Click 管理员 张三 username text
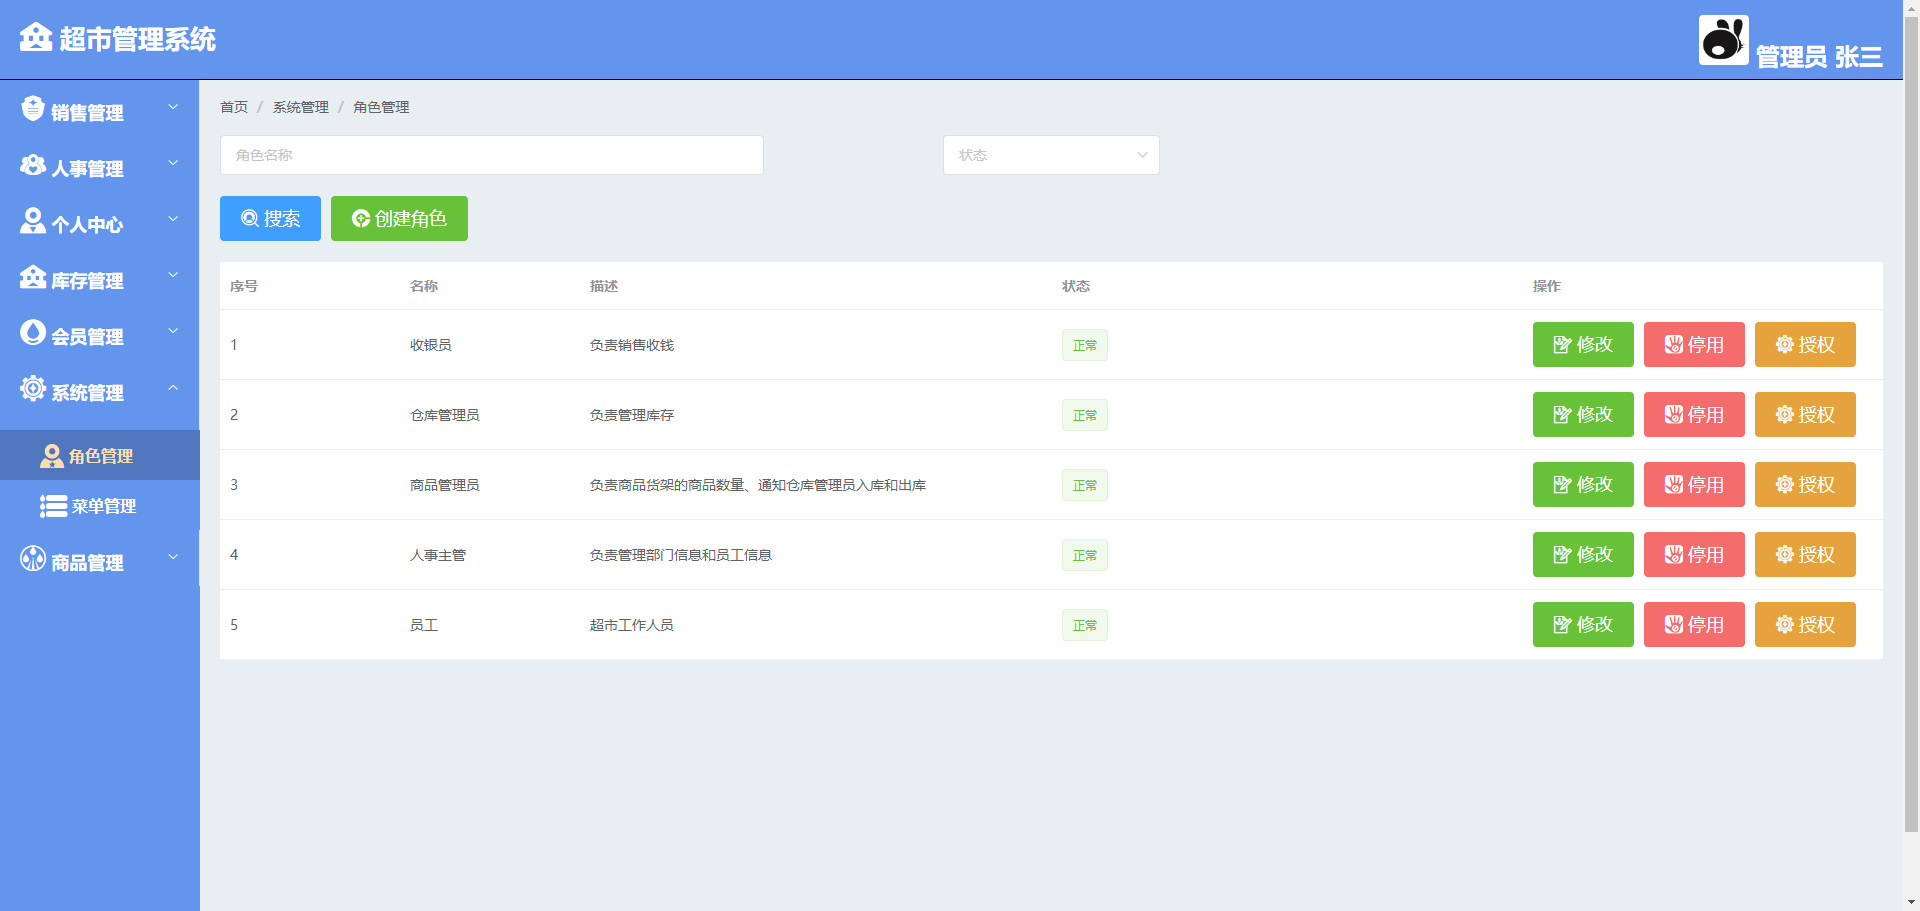Screen dimensions: 1920x911 coord(1819,57)
